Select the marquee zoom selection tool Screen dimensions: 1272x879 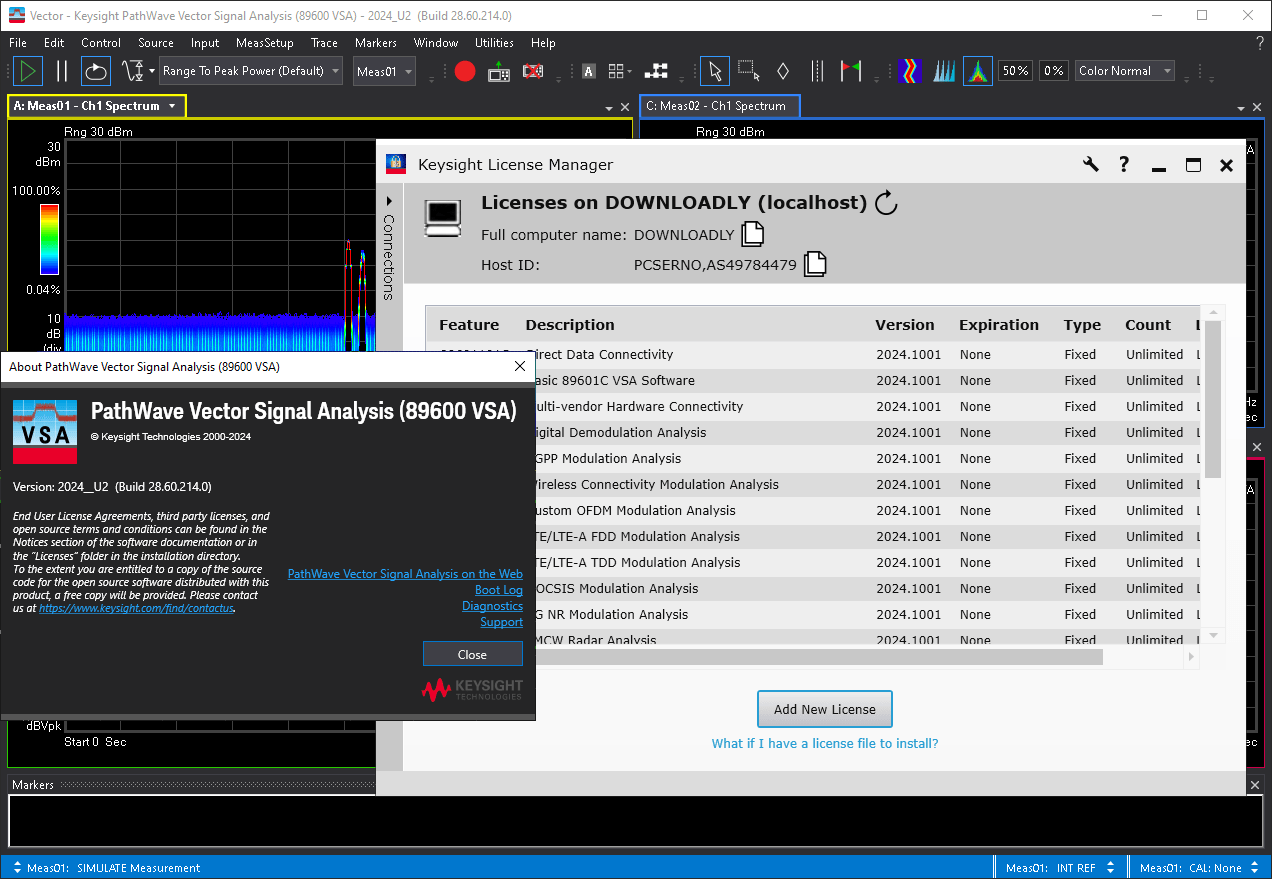tap(746, 70)
